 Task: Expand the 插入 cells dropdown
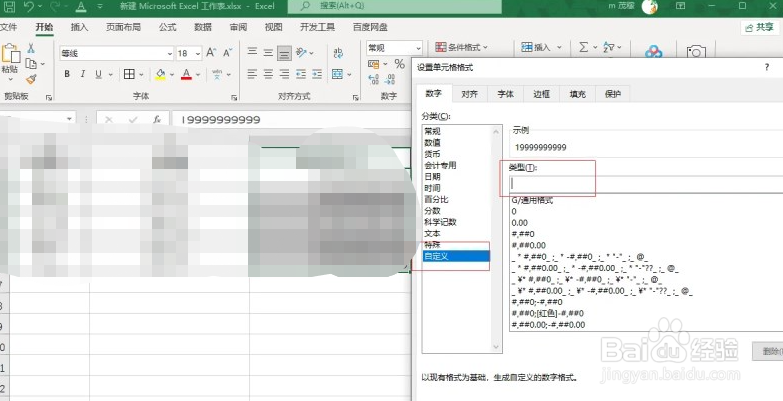pos(559,47)
